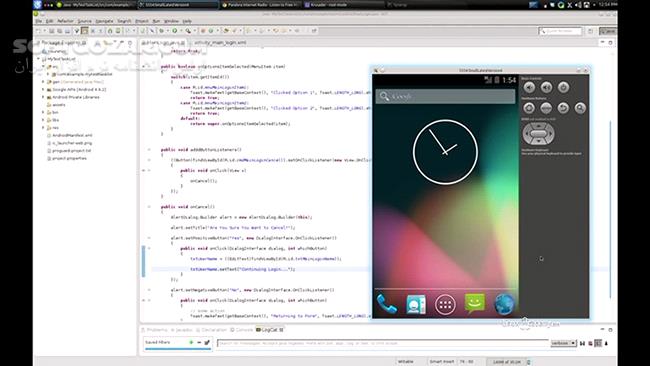Click the D-pad left arrow in emulator
This screenshot has height=366, width=650.
pyautogui.click(x=526, y=133)
